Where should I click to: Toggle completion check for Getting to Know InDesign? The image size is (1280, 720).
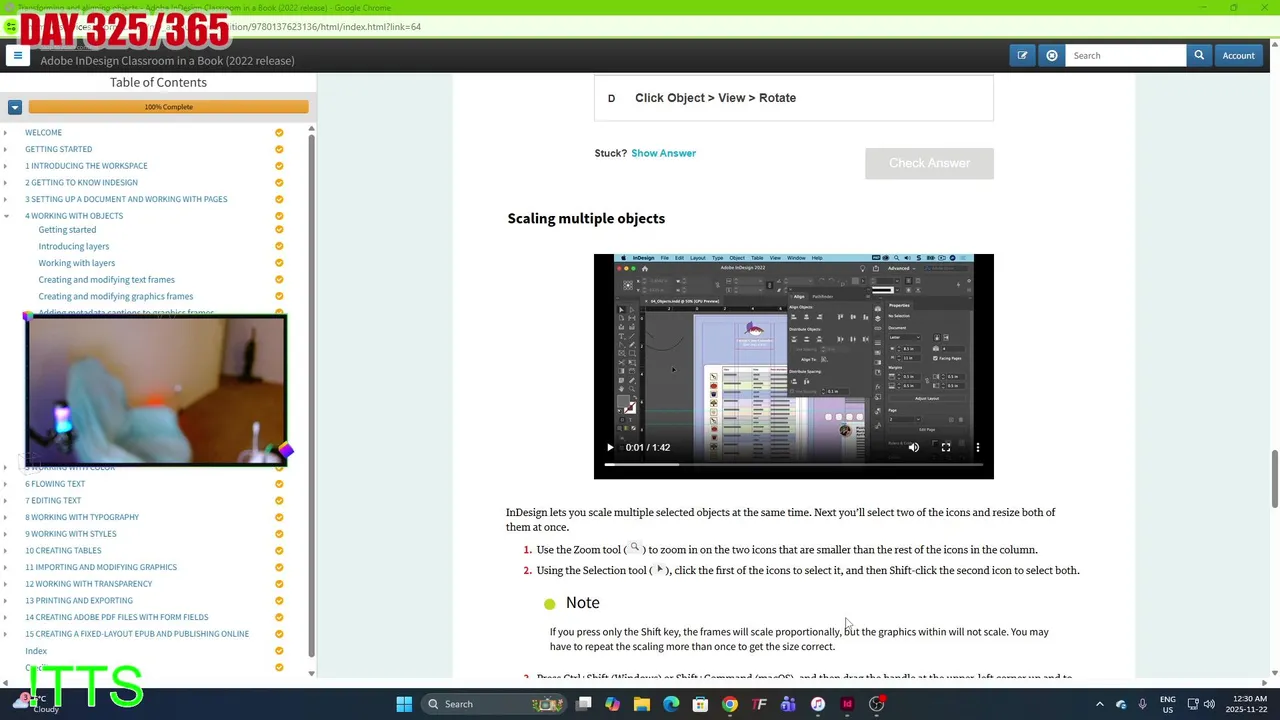279,183
